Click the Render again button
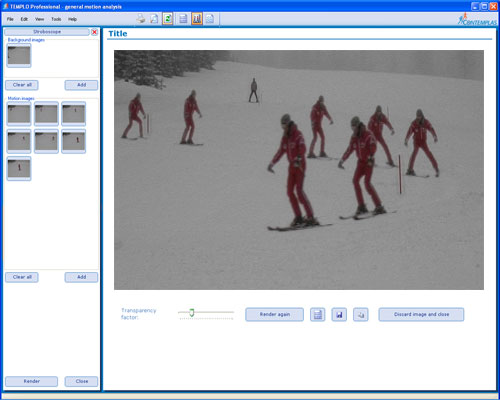This screenshot has height=400, width=500. 275,314
